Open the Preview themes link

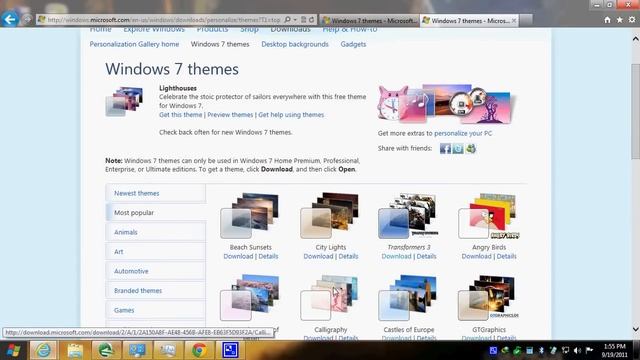pos(230,115)
